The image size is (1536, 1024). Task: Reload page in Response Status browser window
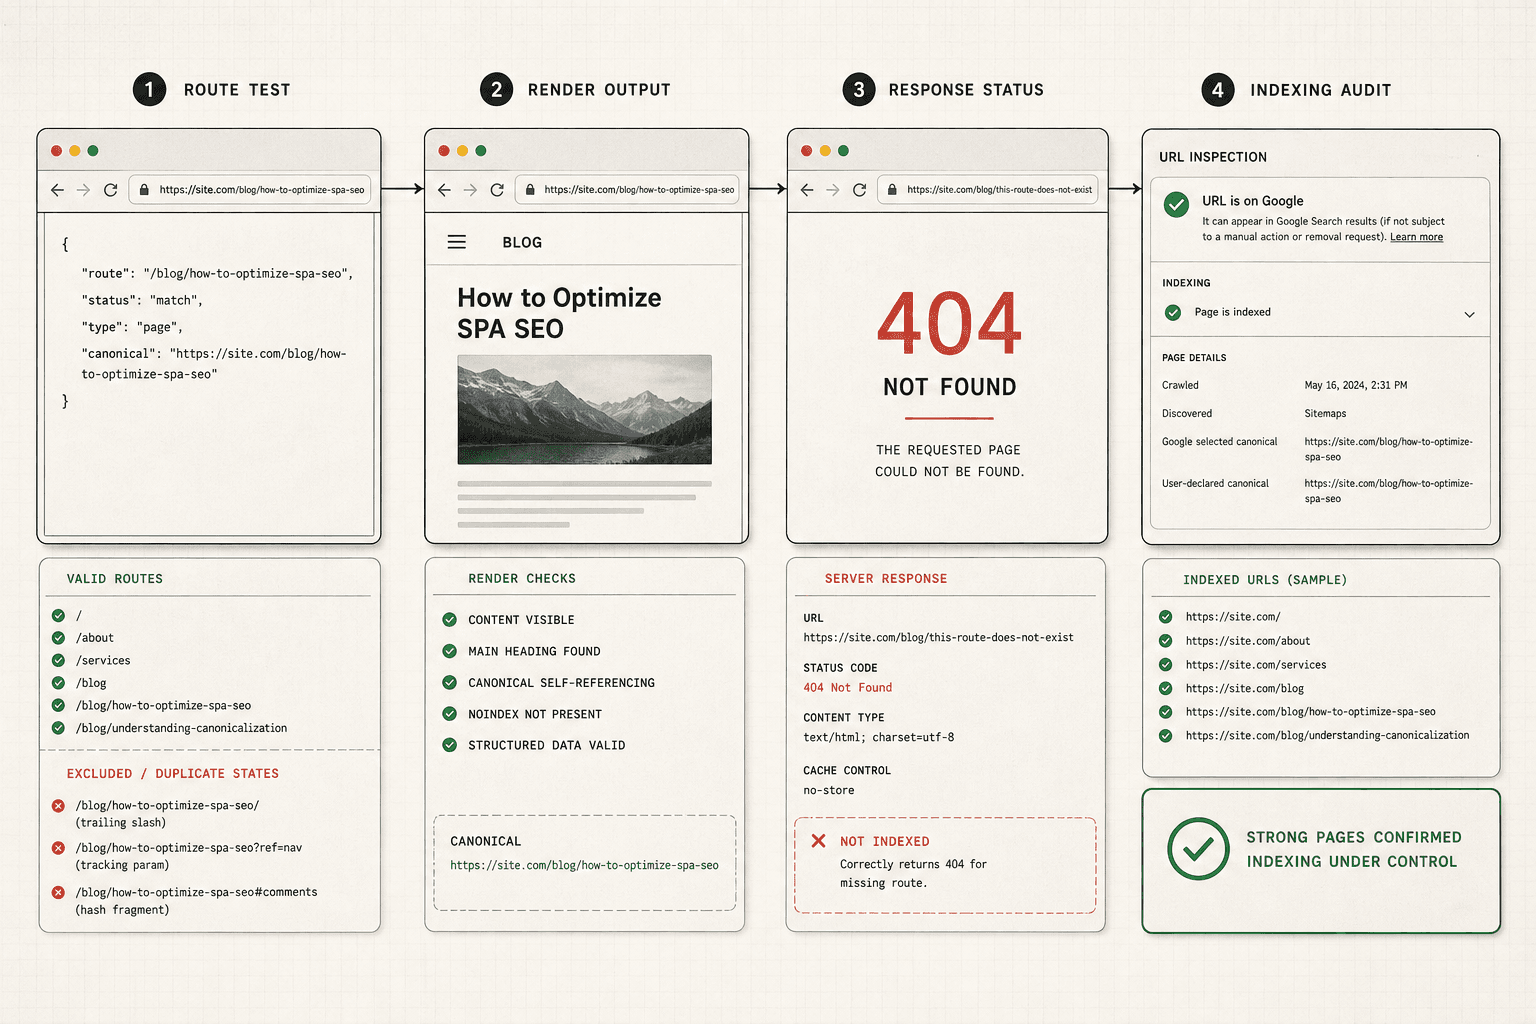pyautogui.click(x=859, y=190)
